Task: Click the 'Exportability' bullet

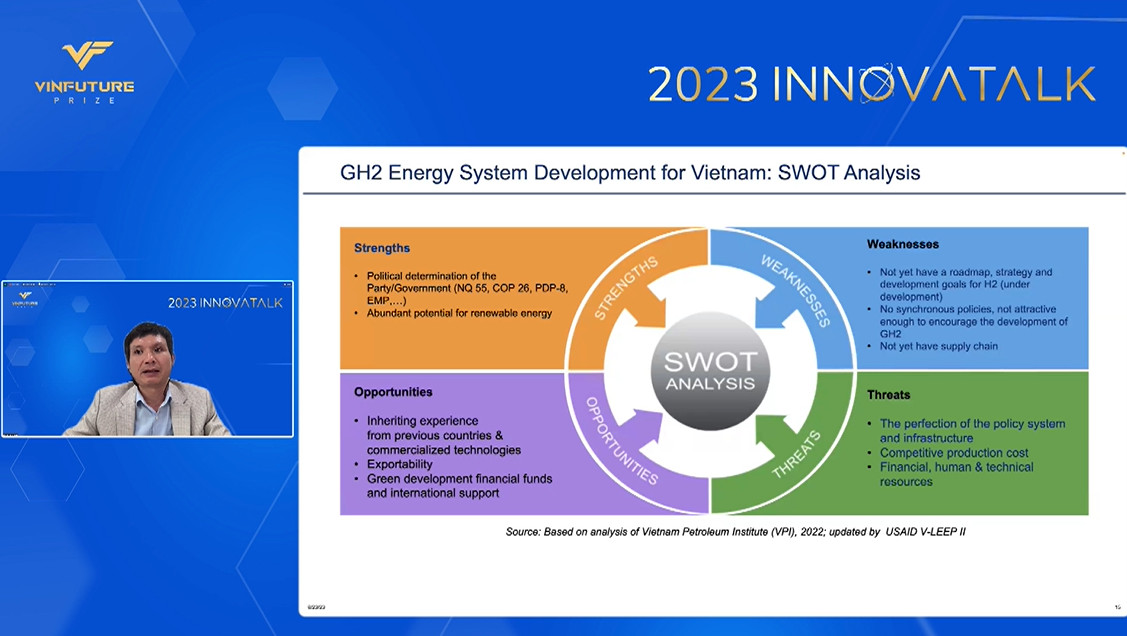Action: [x=393, y=464]
